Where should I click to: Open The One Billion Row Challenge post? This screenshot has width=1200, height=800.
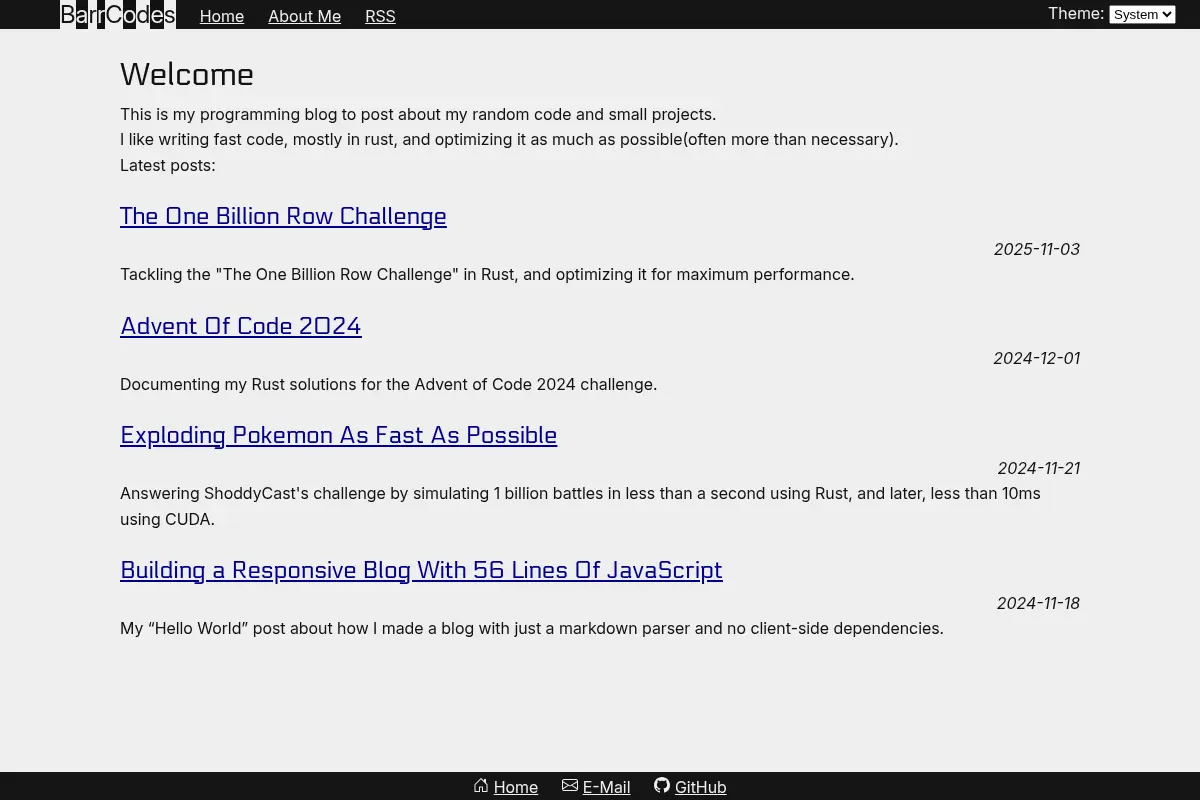pyautogui.click(x=283, y=216)
